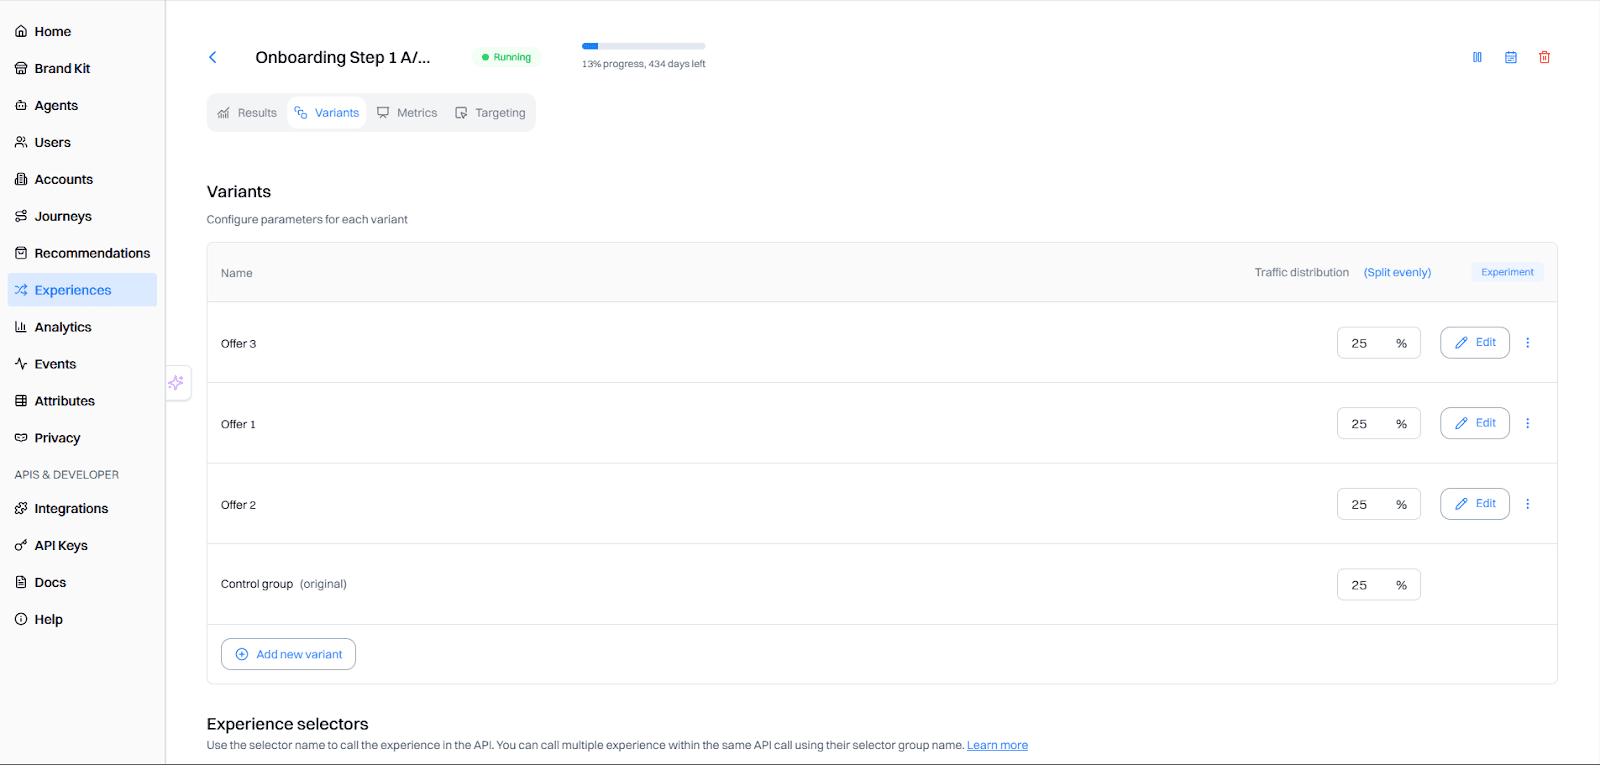Open API Keys in the sidebar

[x=82, y=545]
